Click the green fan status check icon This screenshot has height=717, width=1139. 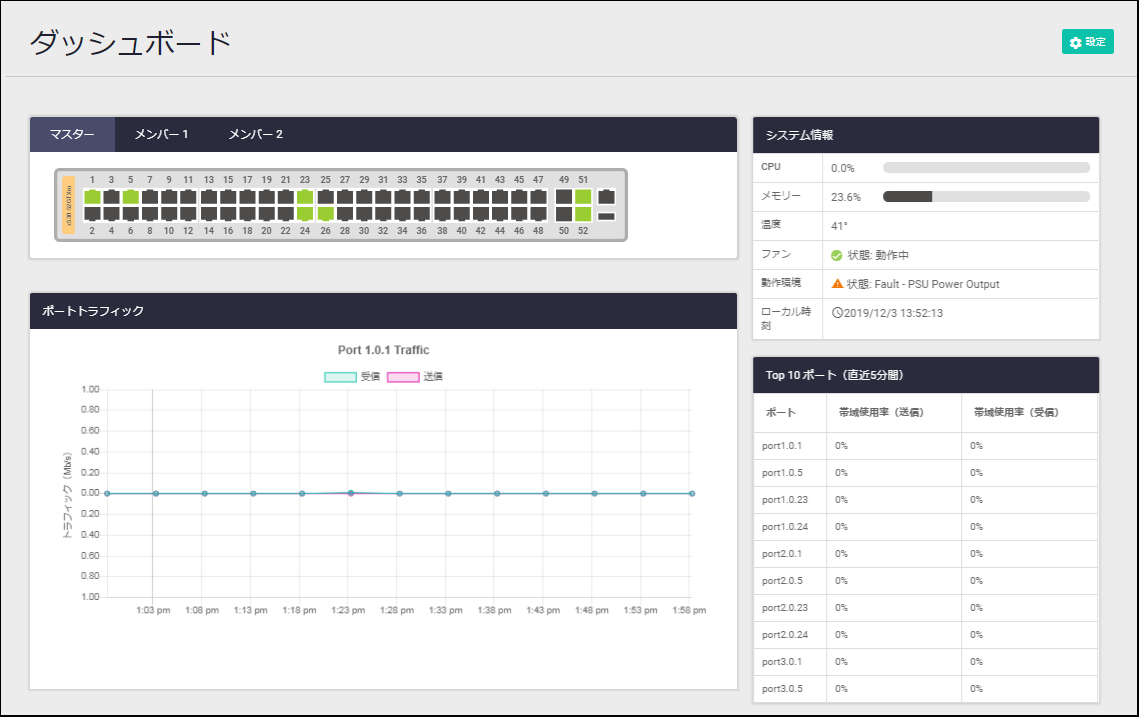tap(837, 255)
